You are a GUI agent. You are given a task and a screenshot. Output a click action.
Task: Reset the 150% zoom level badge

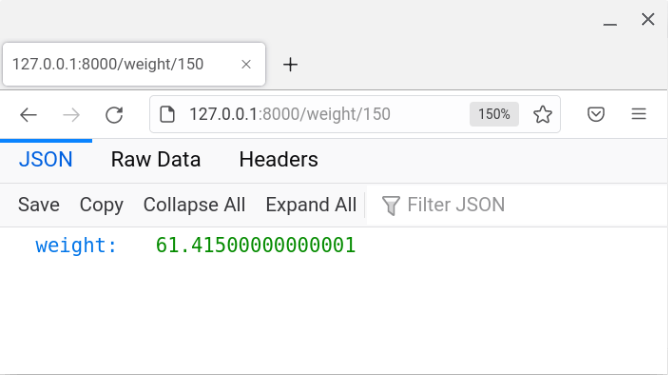pos(494,114)
